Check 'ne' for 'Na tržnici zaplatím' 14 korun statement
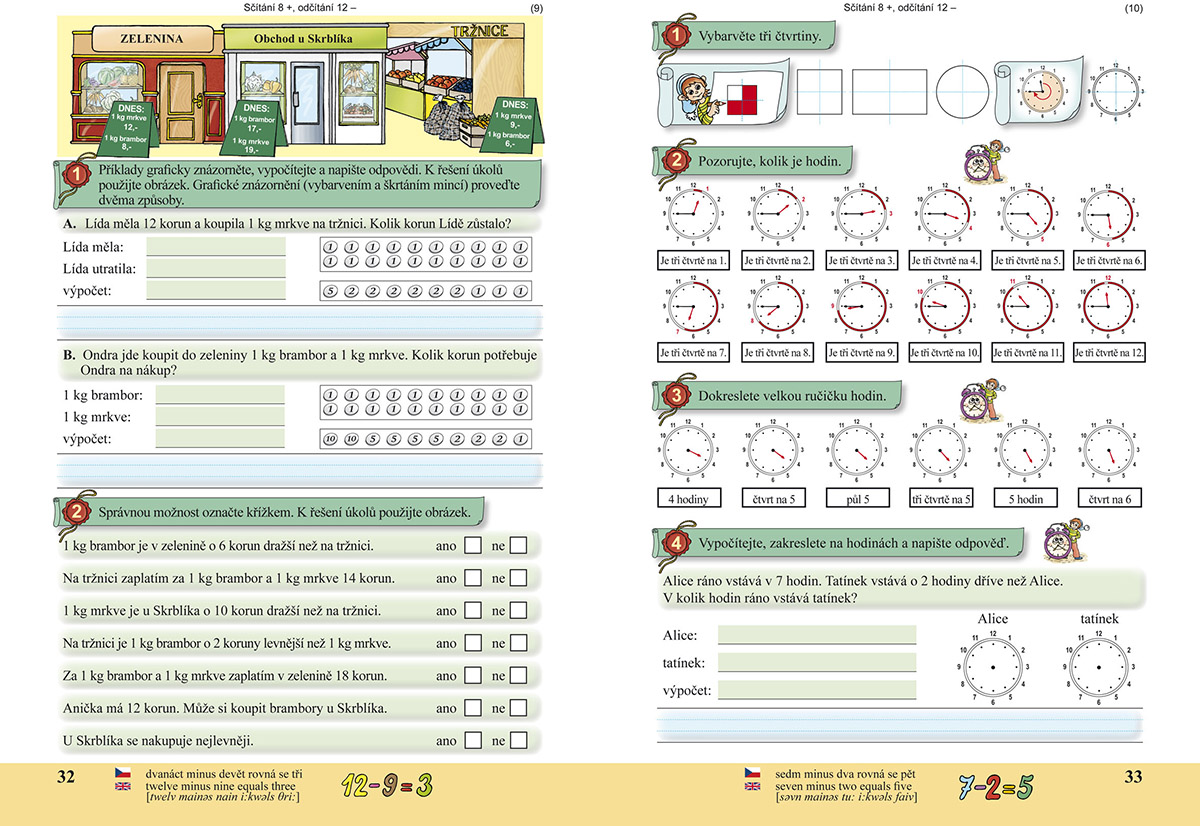The height and width of the screenshot is (826, 1200). point(518,578)
